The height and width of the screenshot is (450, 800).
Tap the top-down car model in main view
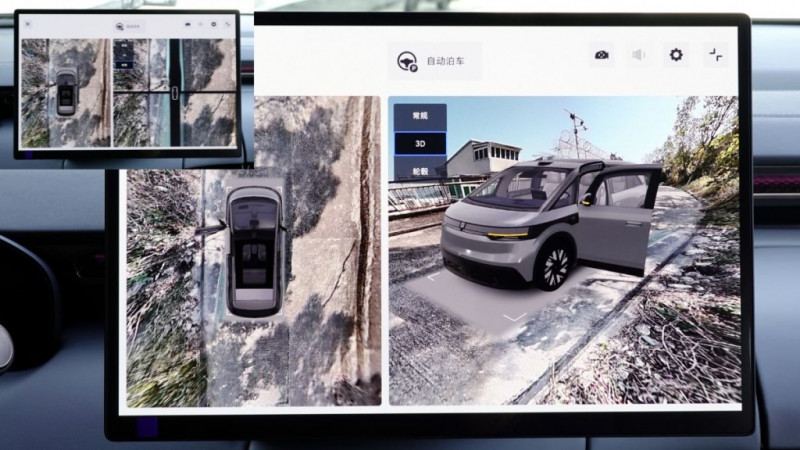254,252
